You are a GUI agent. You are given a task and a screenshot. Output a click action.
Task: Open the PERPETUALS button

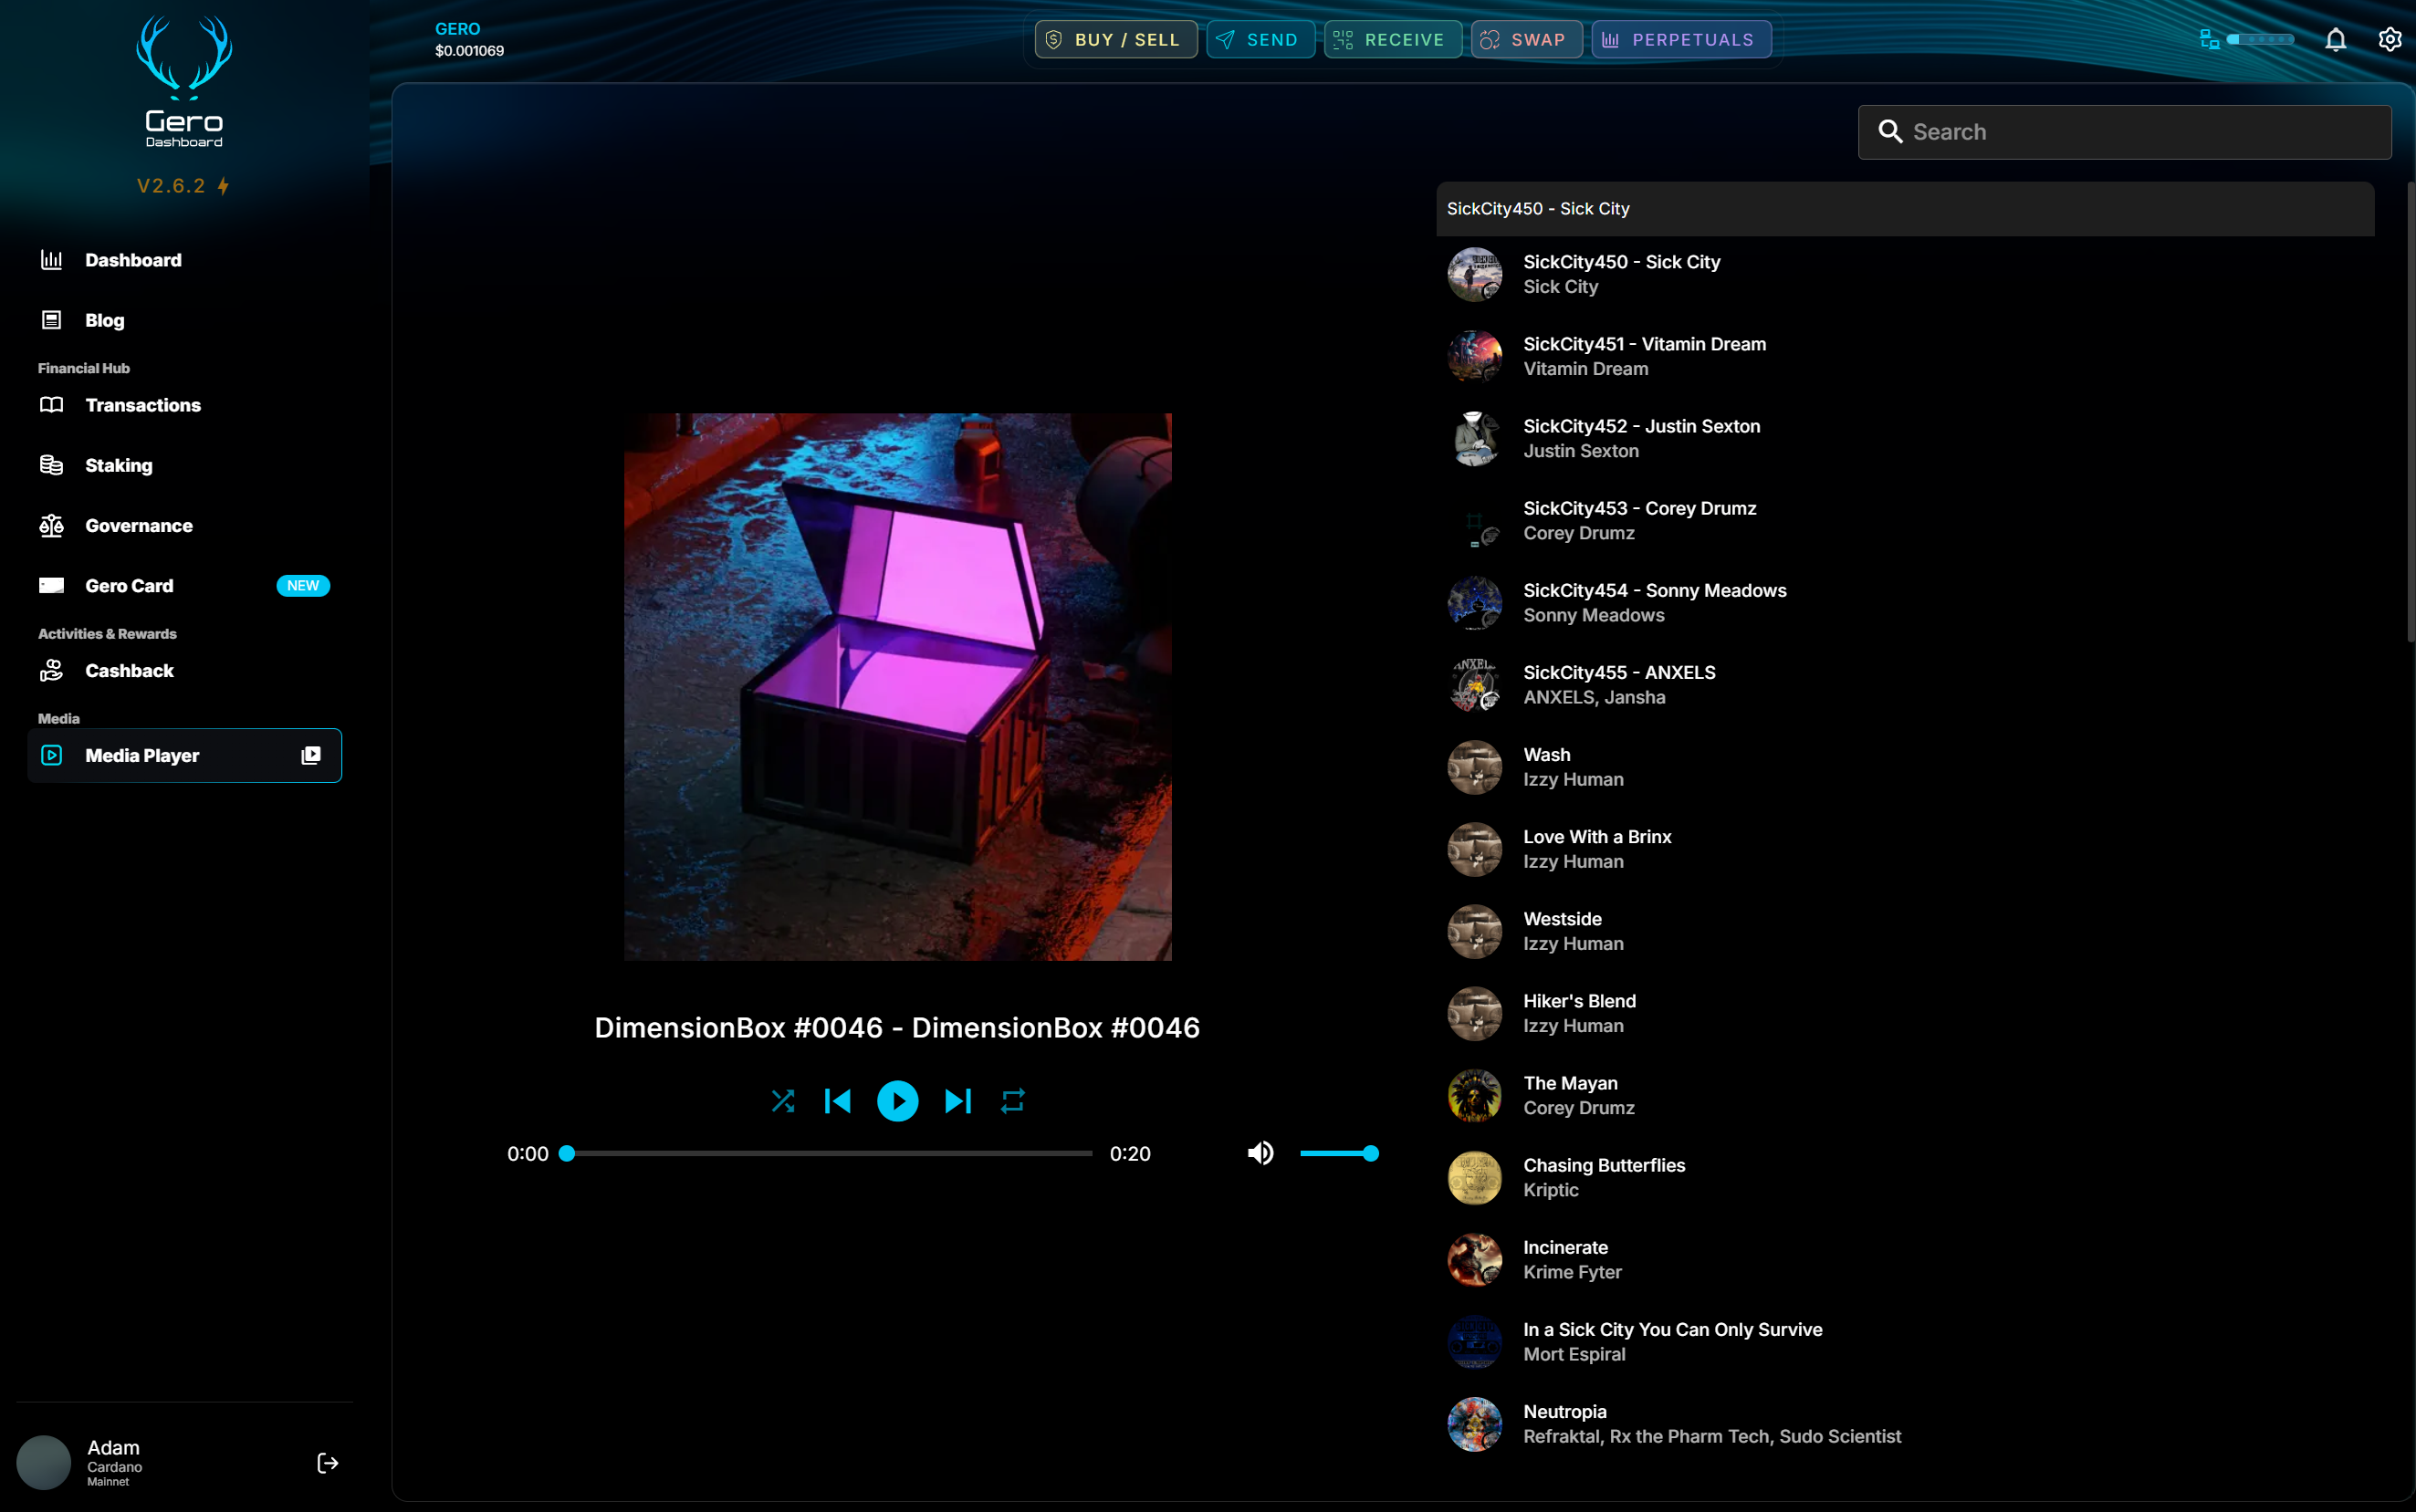point(1680,40)
